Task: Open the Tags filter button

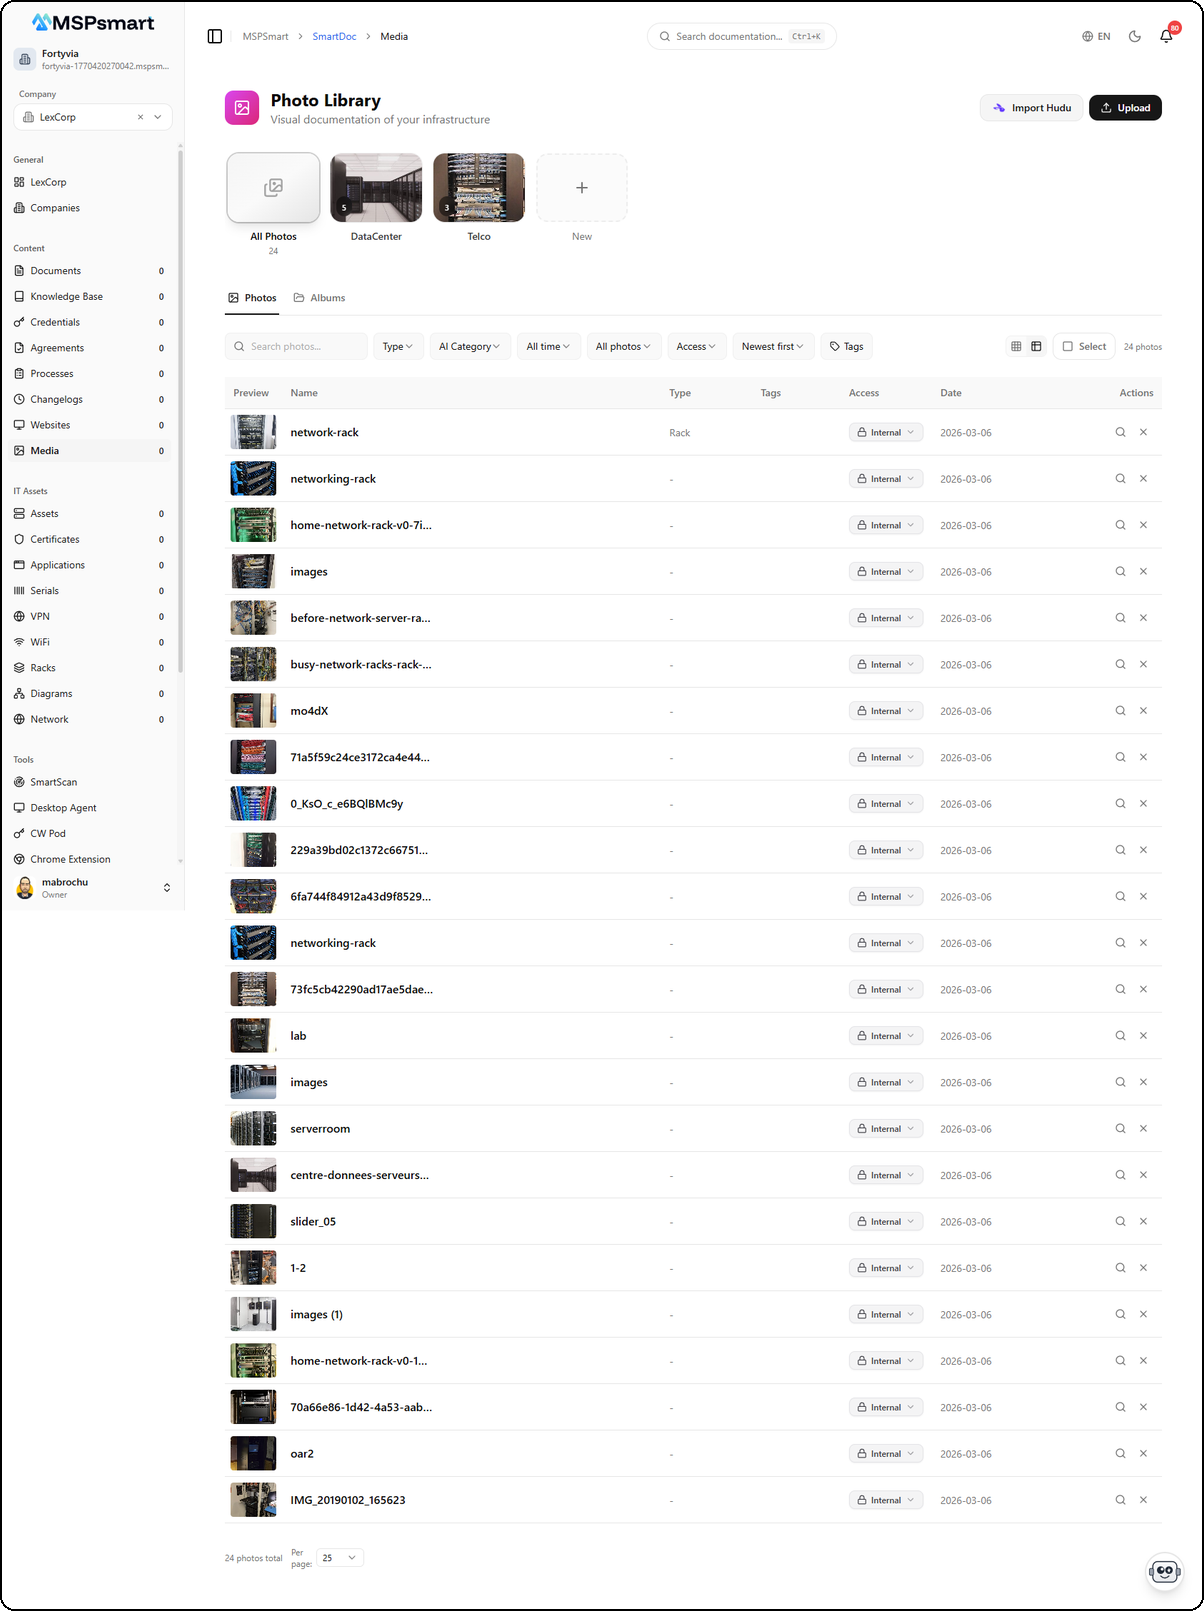Action: tap(846, 346)
